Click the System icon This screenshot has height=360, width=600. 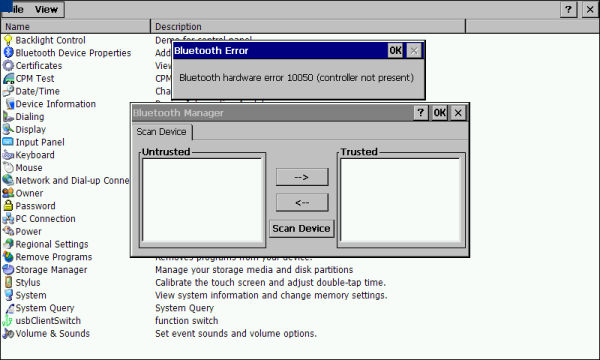tap(8, 295)
